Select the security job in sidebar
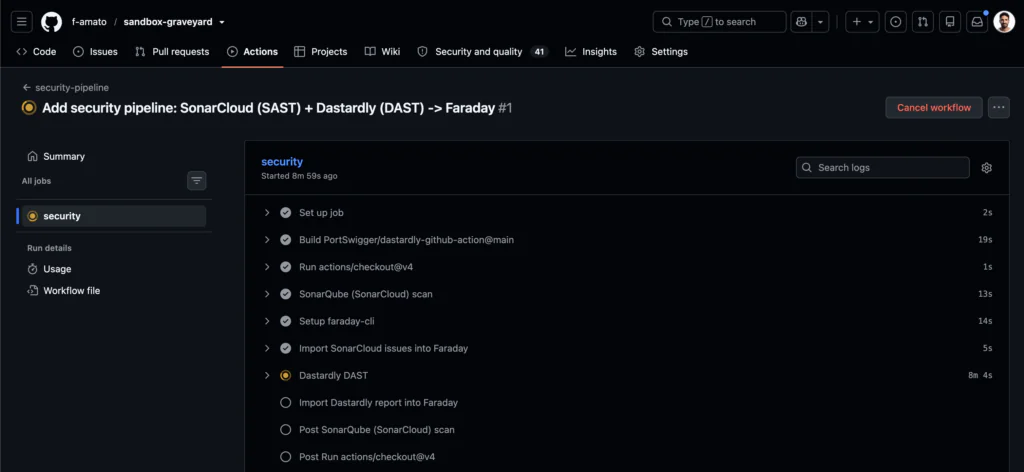1024x472 pixels. coord(114,216)
